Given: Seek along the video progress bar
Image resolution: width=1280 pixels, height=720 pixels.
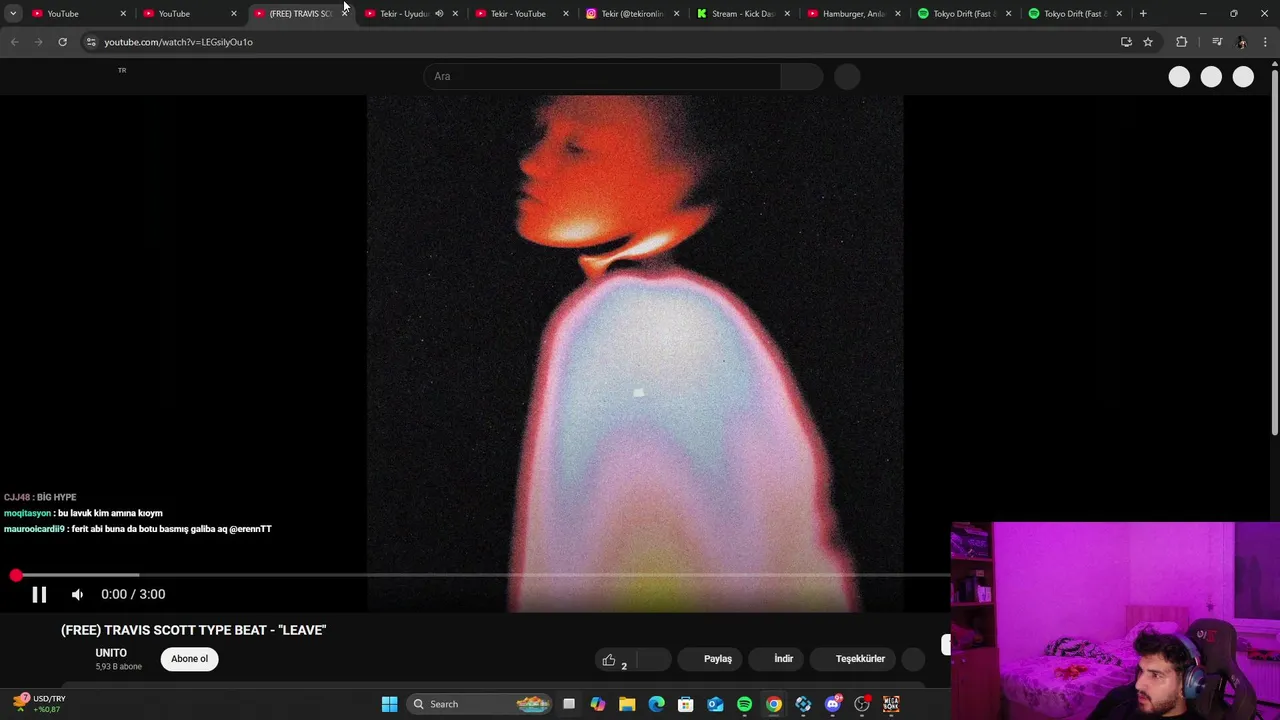Looking at the screenshot, I should click(480, 576).
